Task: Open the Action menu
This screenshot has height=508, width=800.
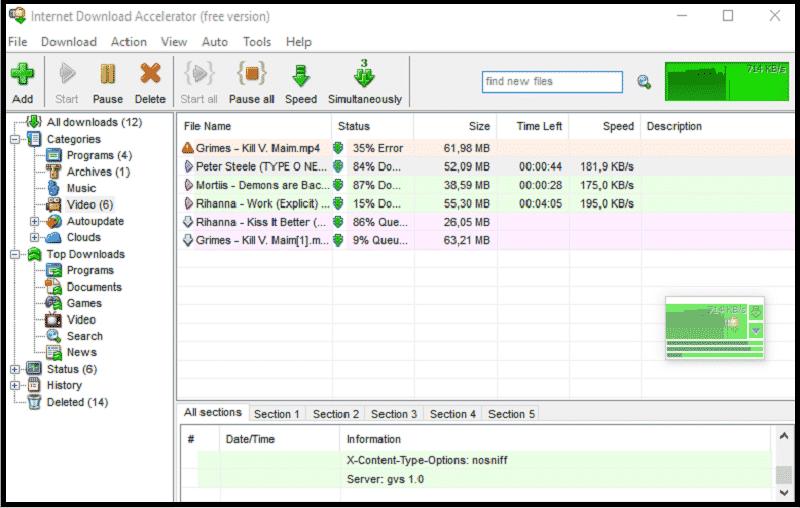Action: (129, 42)
